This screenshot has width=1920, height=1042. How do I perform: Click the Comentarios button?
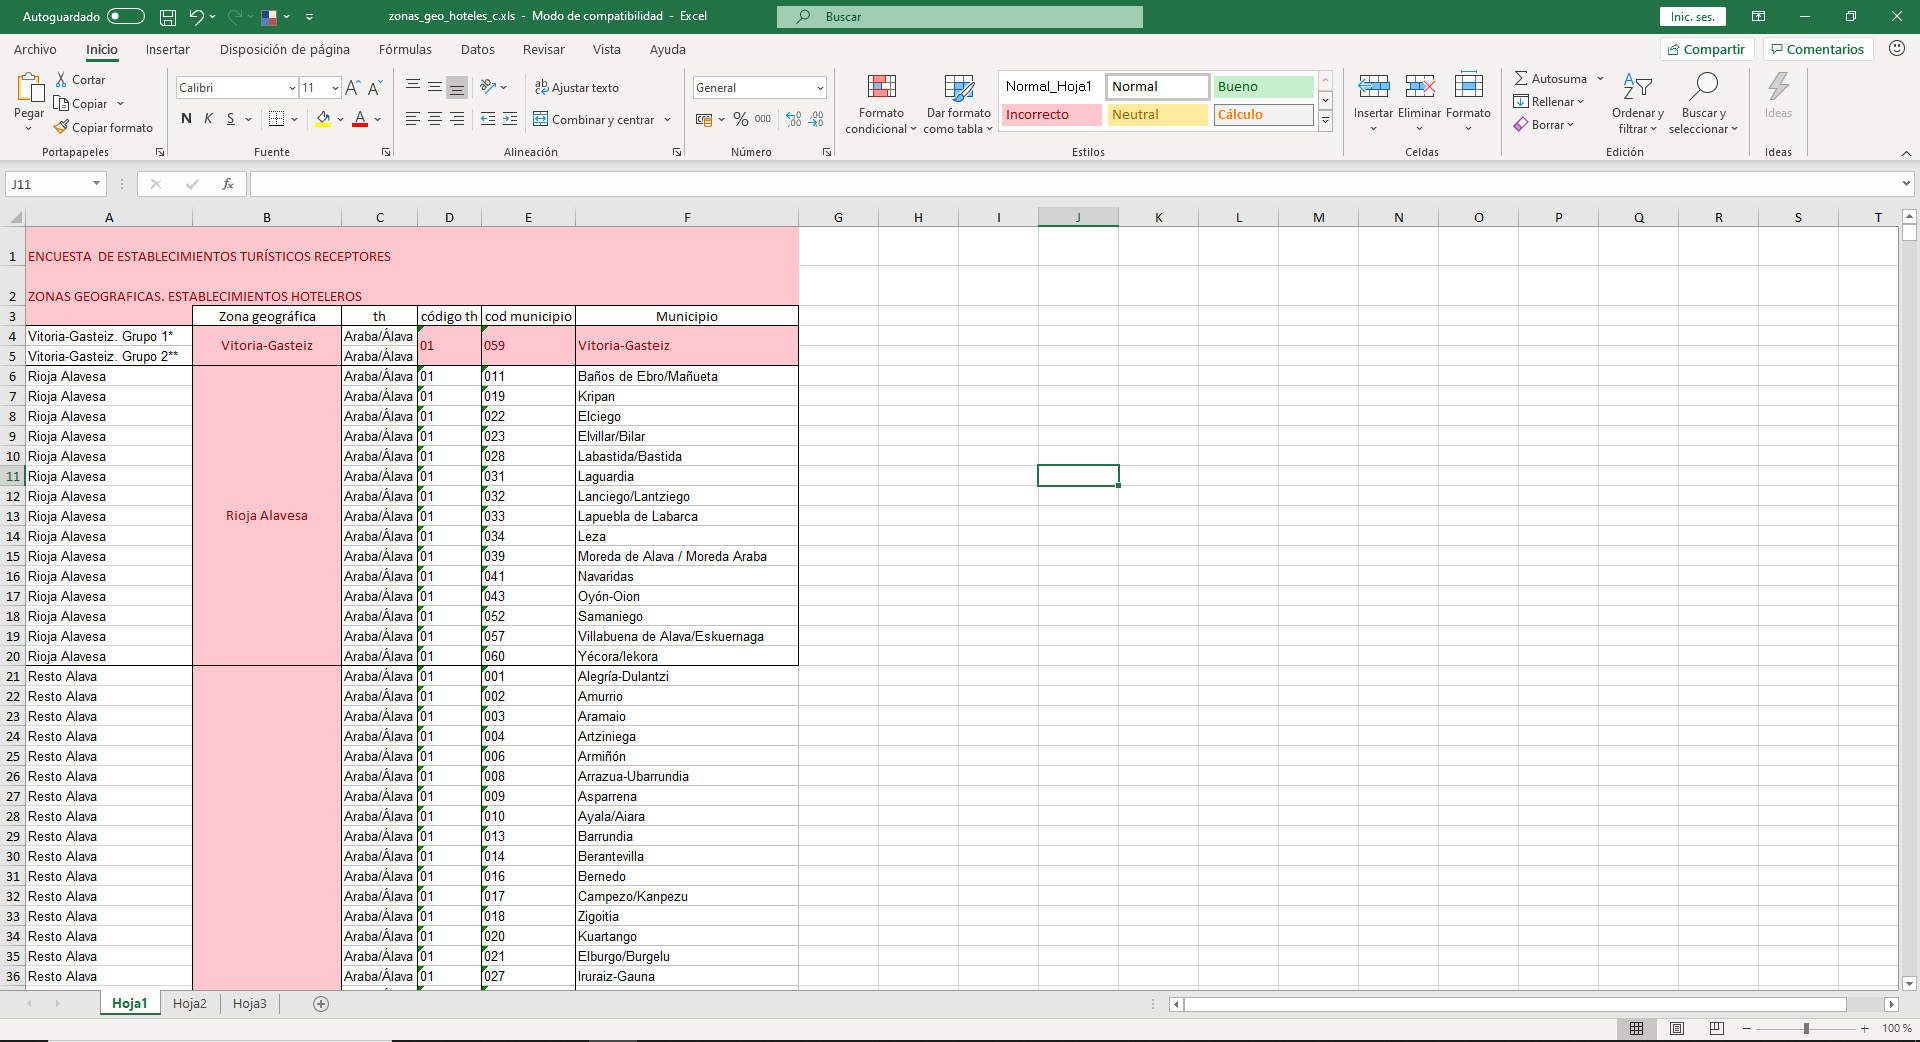[x=1817, y=49]
